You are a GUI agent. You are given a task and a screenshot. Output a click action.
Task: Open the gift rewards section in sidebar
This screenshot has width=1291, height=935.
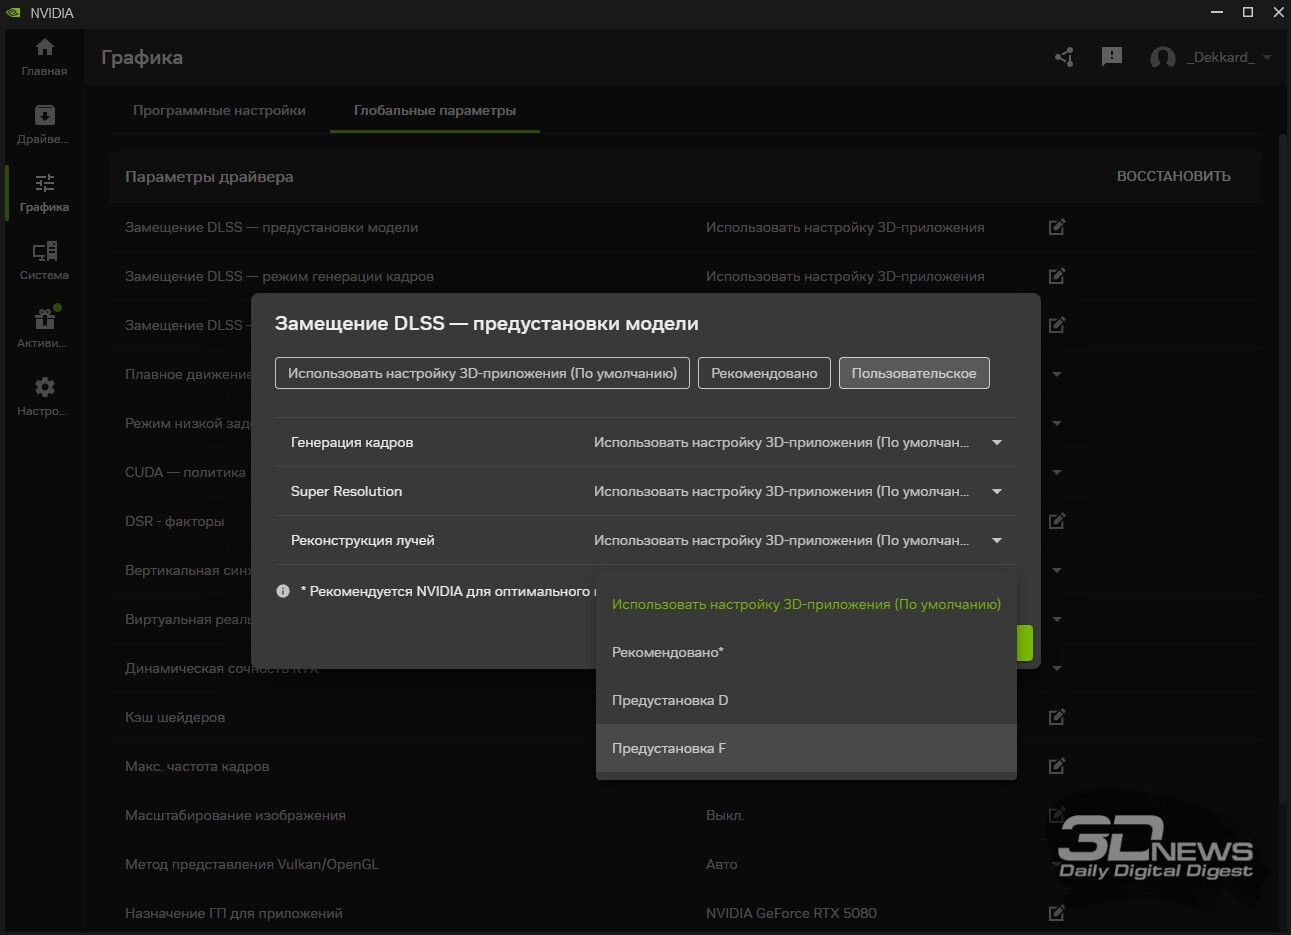click(44, 329)
